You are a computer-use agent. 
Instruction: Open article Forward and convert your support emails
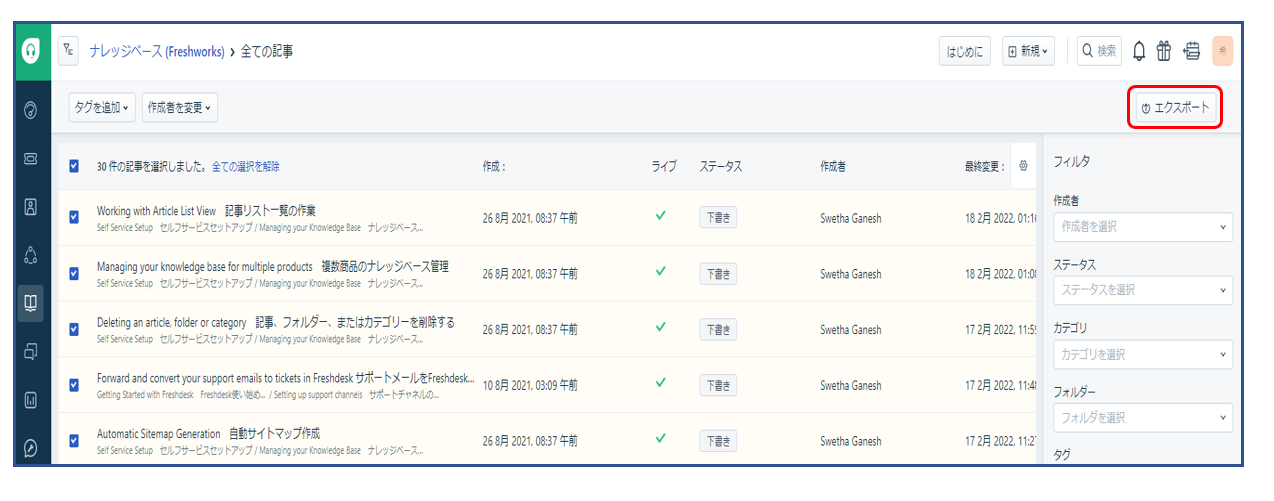285,378
